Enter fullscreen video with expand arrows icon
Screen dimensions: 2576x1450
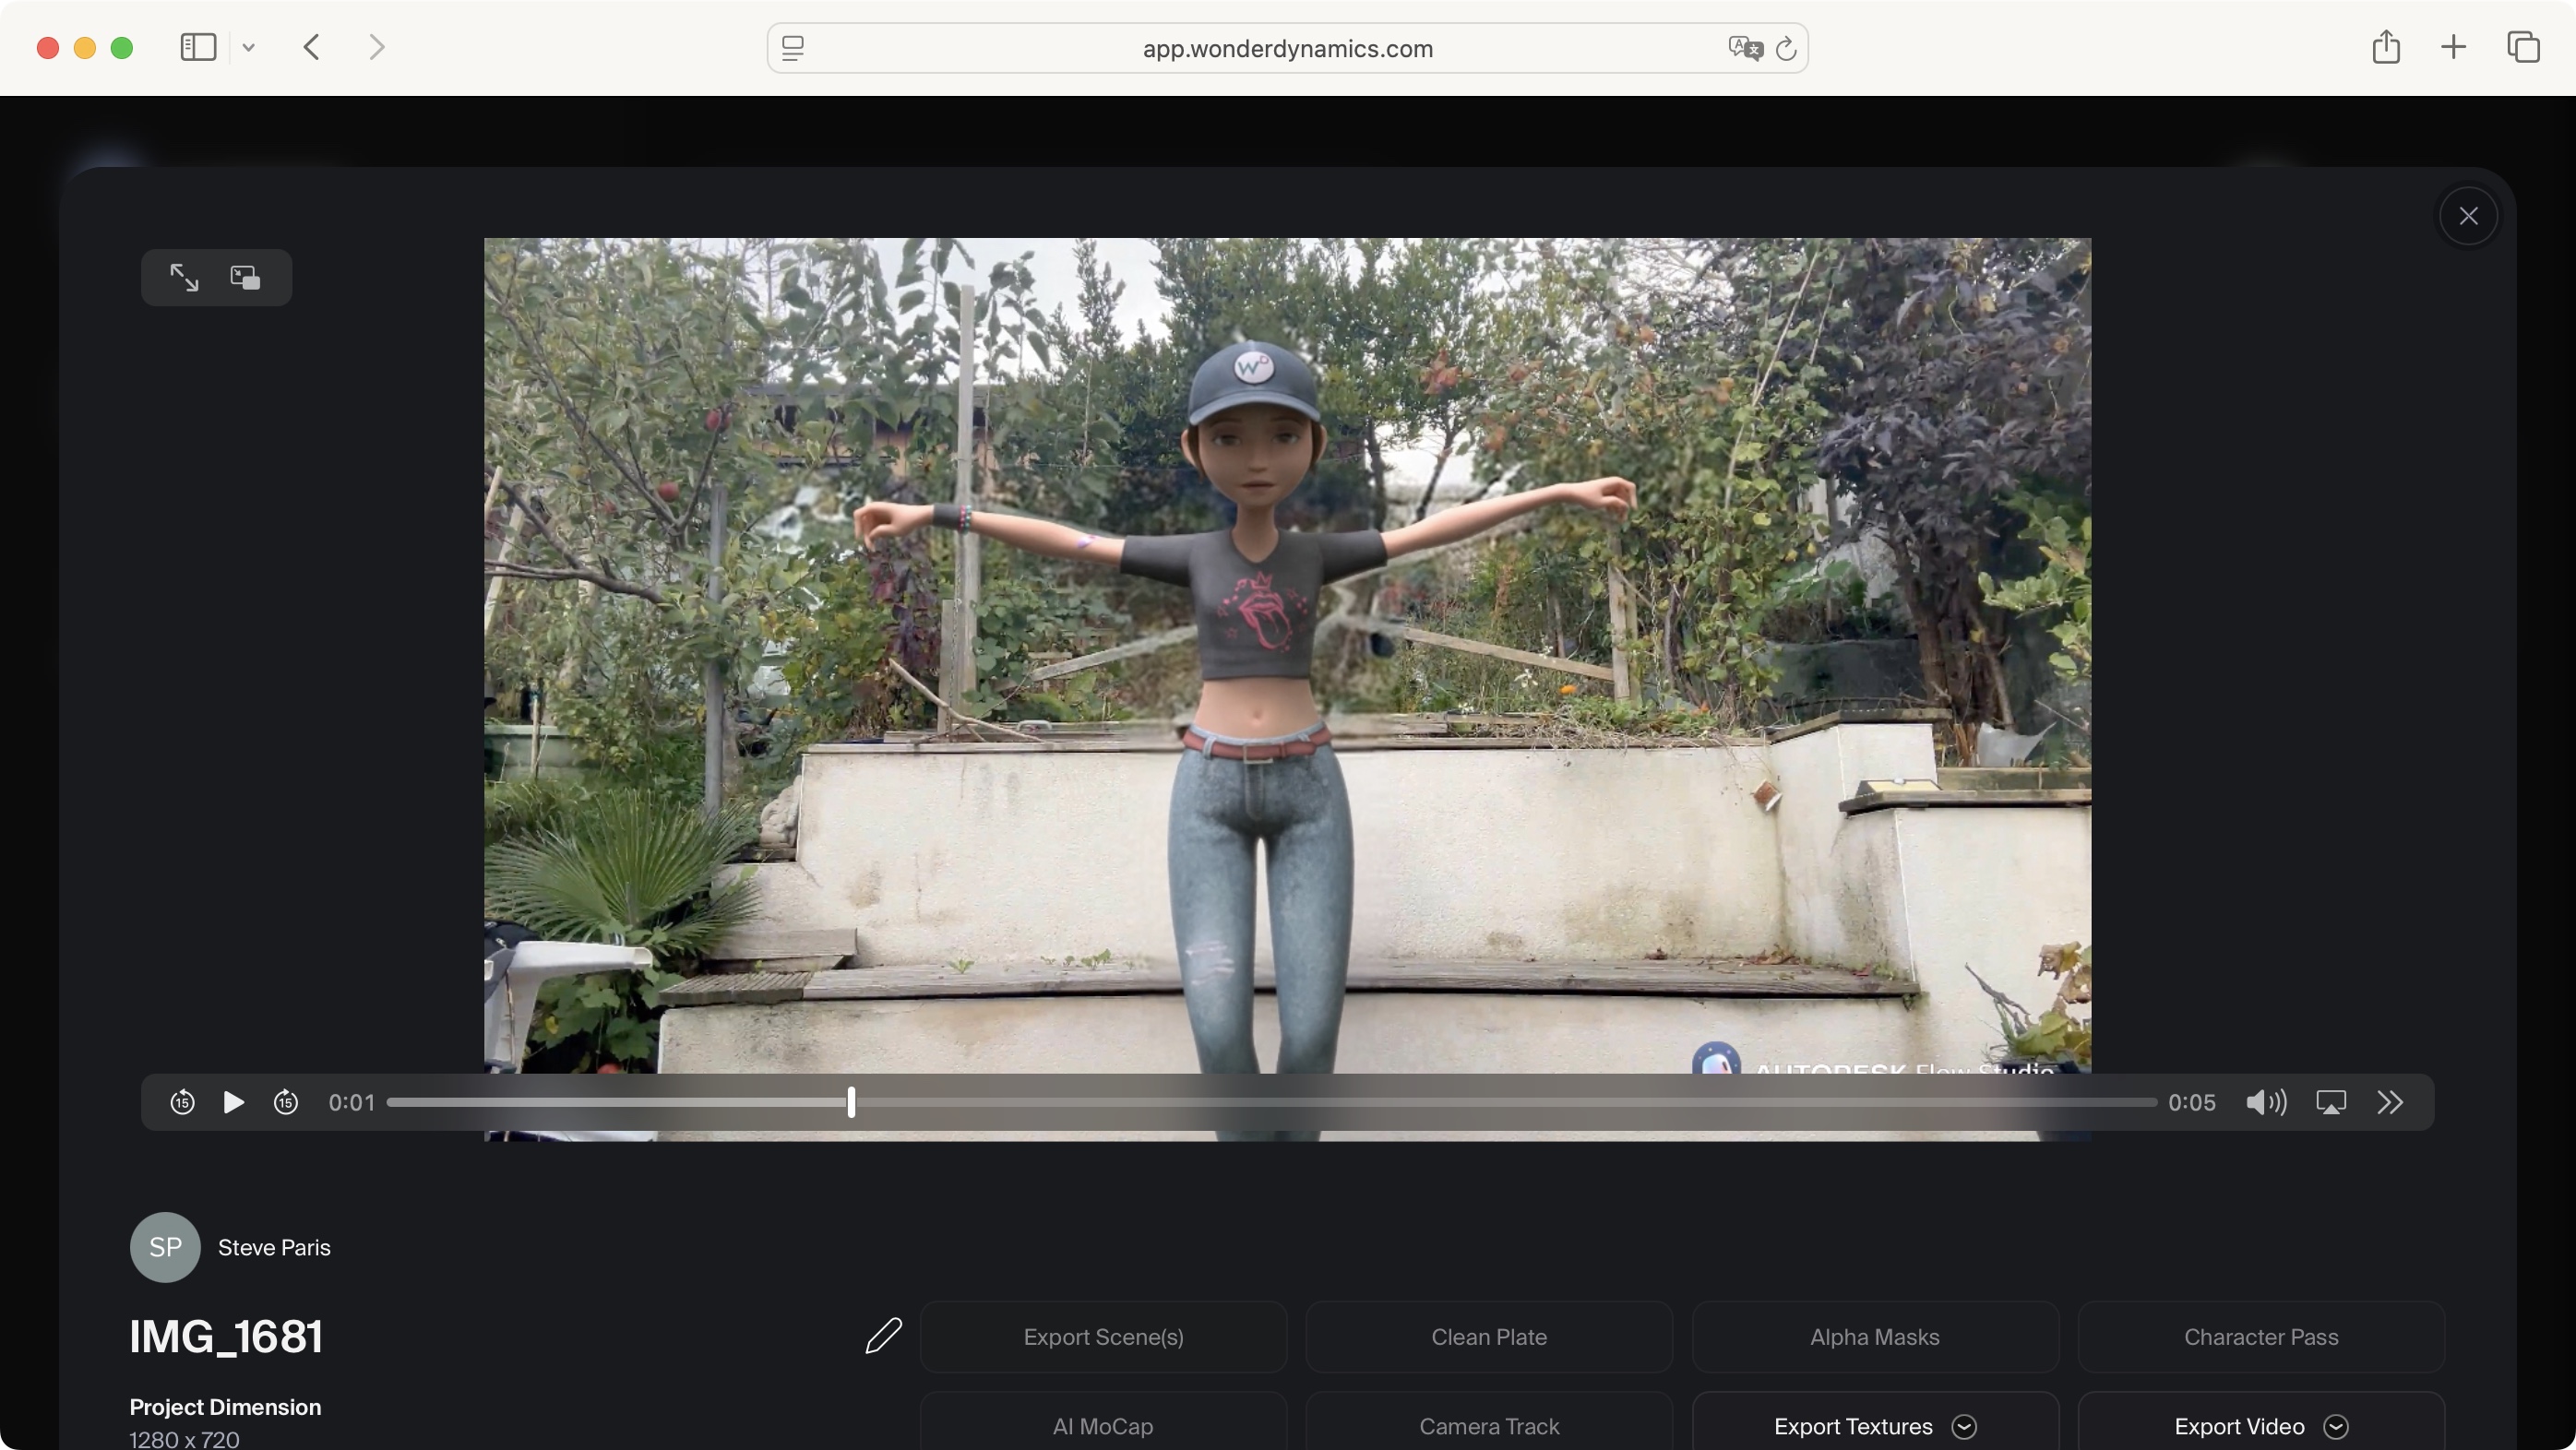point(184,277)
